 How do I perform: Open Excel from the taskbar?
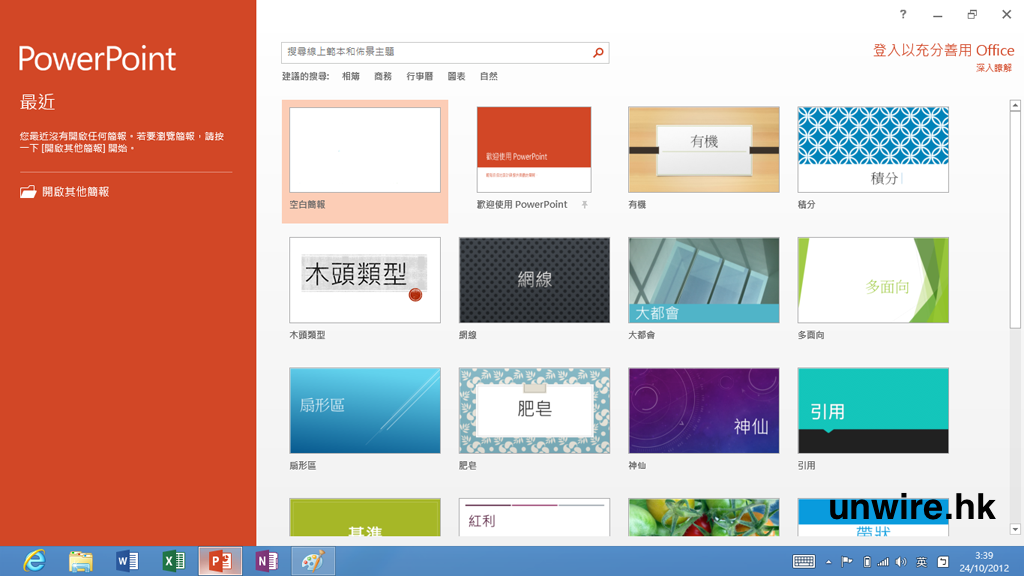point(174,561)
